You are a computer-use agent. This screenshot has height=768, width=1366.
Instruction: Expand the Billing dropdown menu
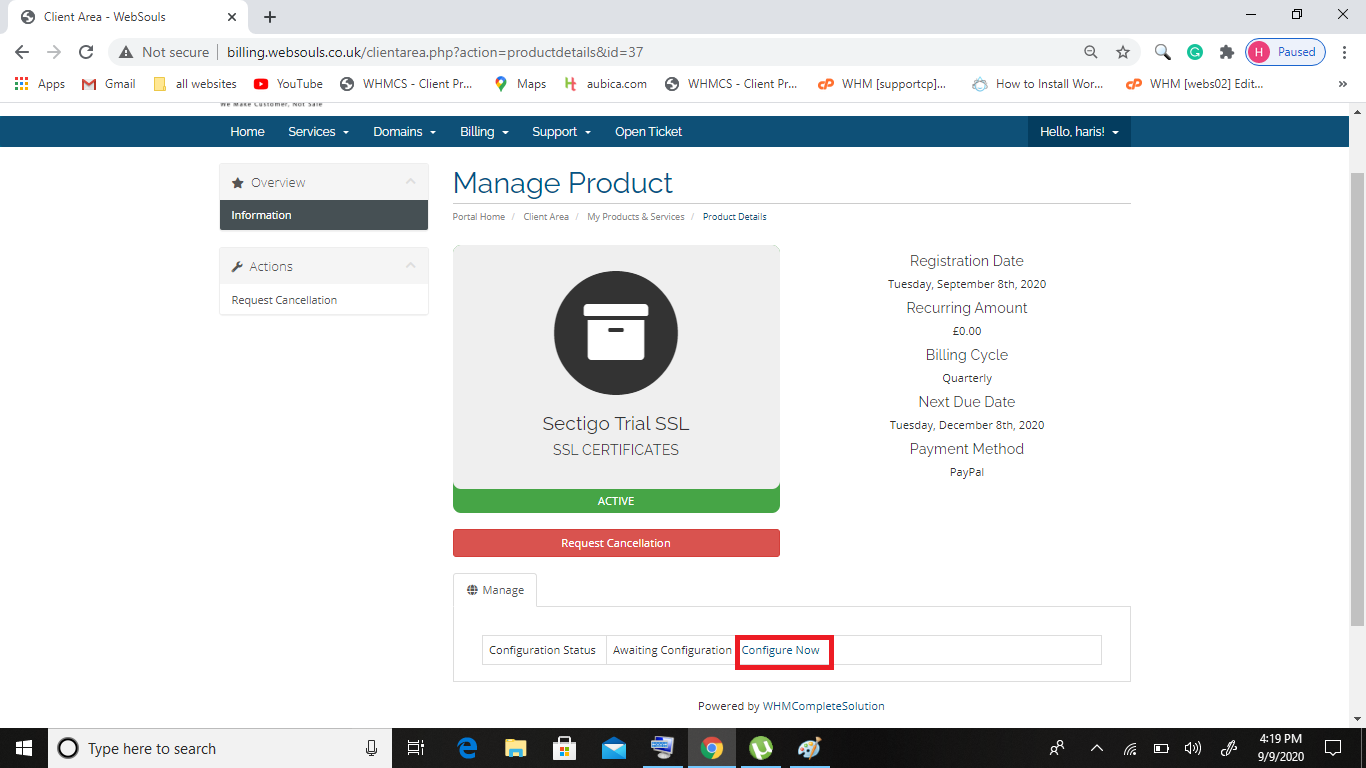pos(484,131)
